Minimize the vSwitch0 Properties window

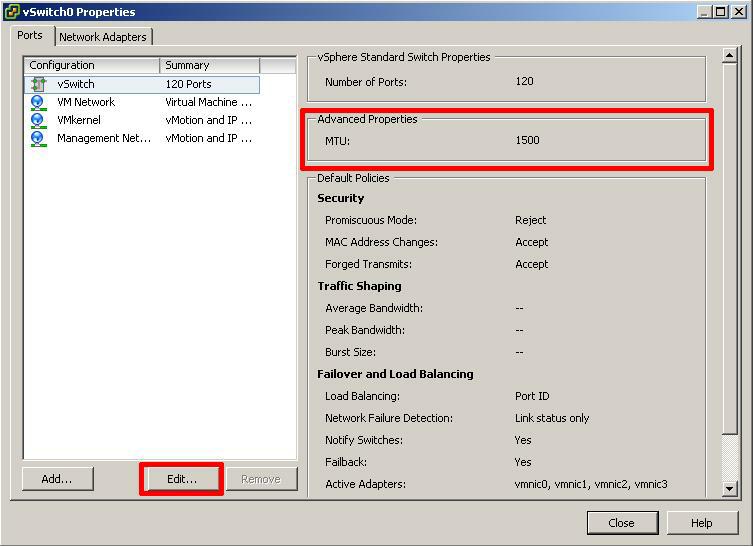(x=704, y=12)
